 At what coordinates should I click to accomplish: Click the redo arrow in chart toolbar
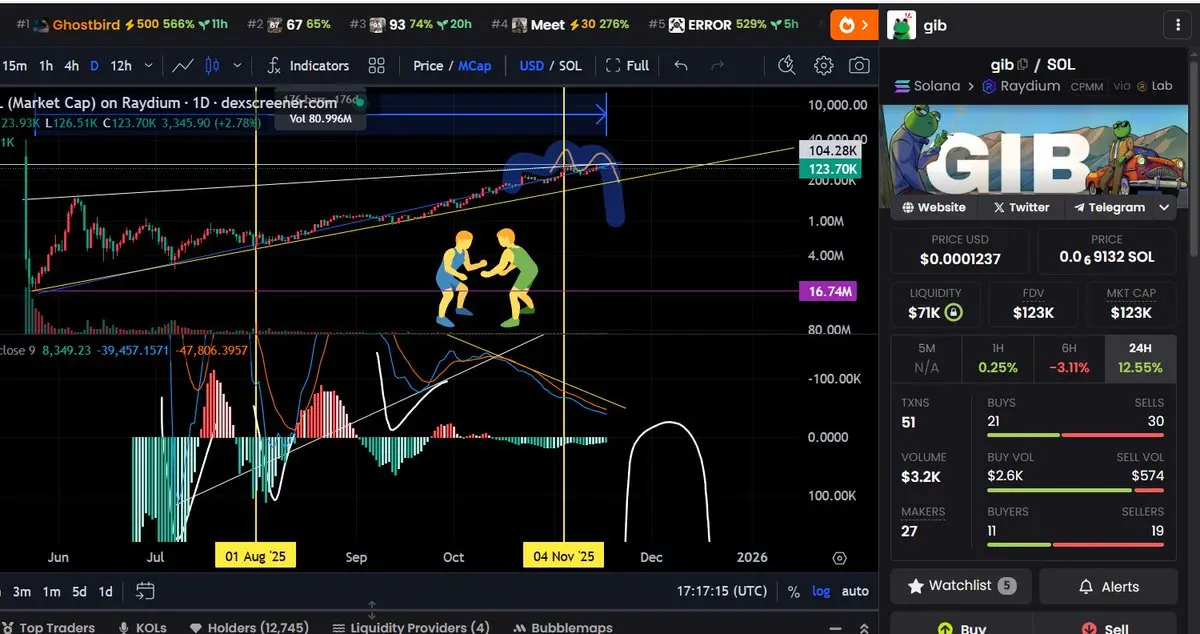coord(717,66)
